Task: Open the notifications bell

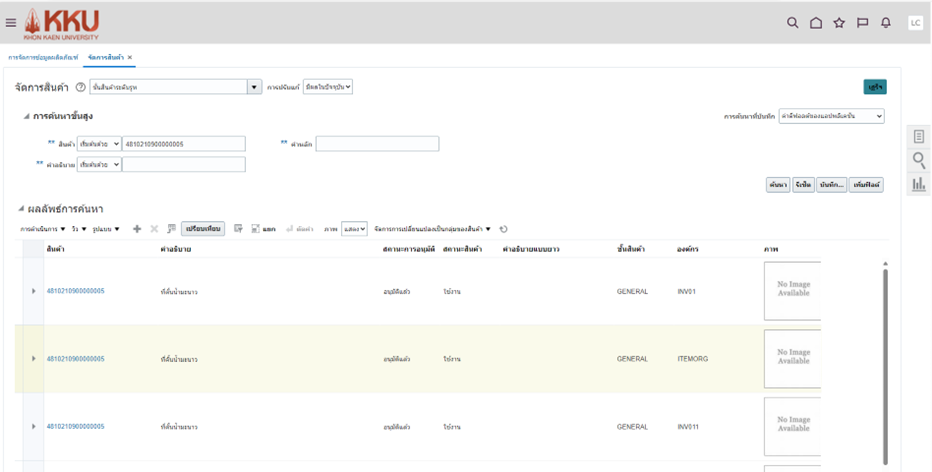Action: click(885, 23)
